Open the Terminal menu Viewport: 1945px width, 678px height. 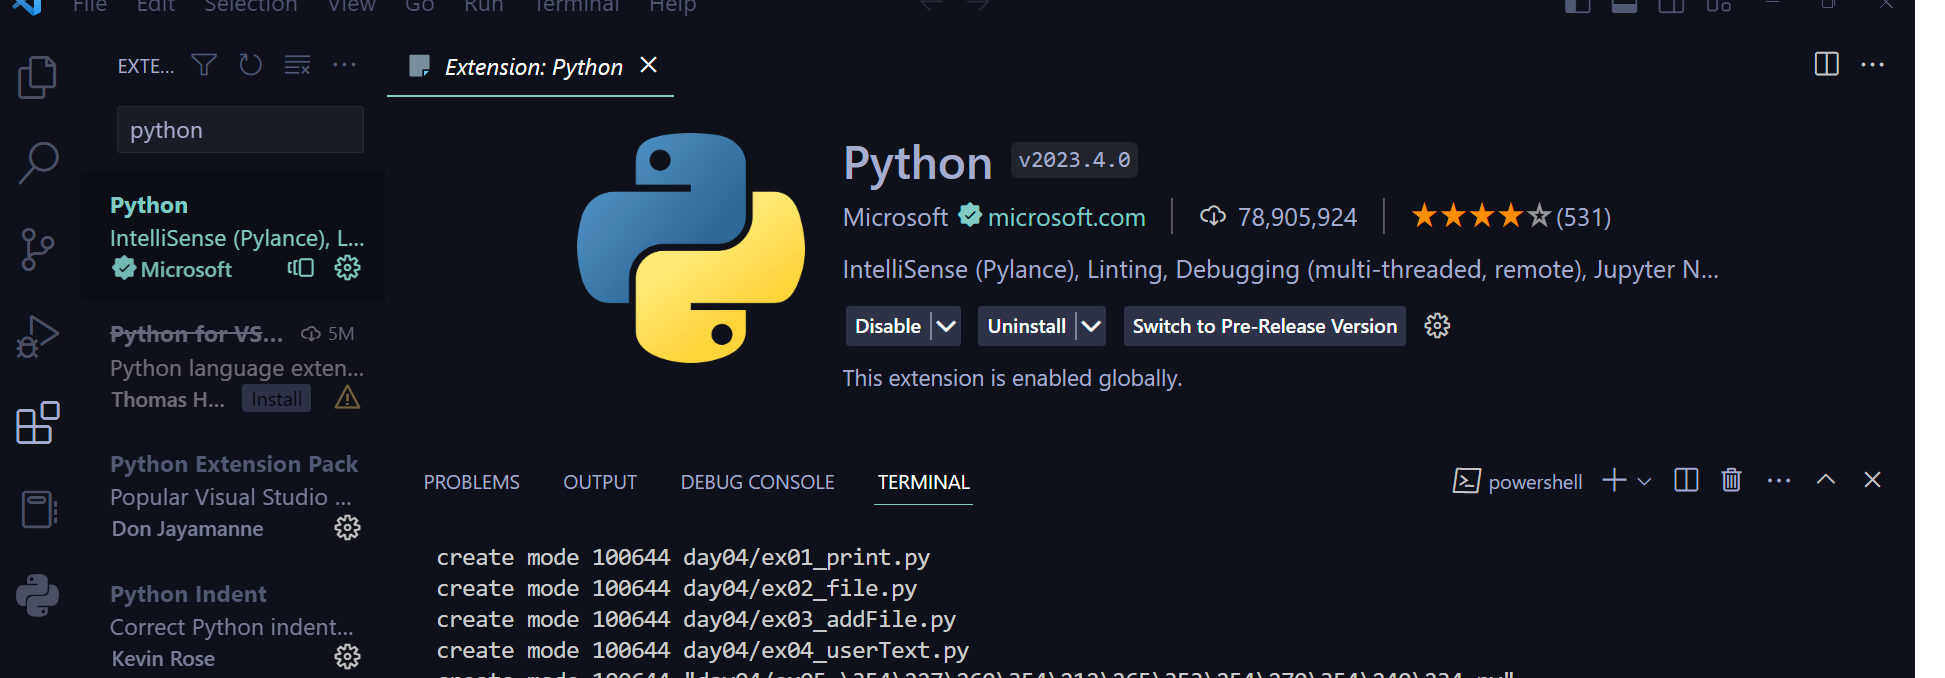(577, 6)
